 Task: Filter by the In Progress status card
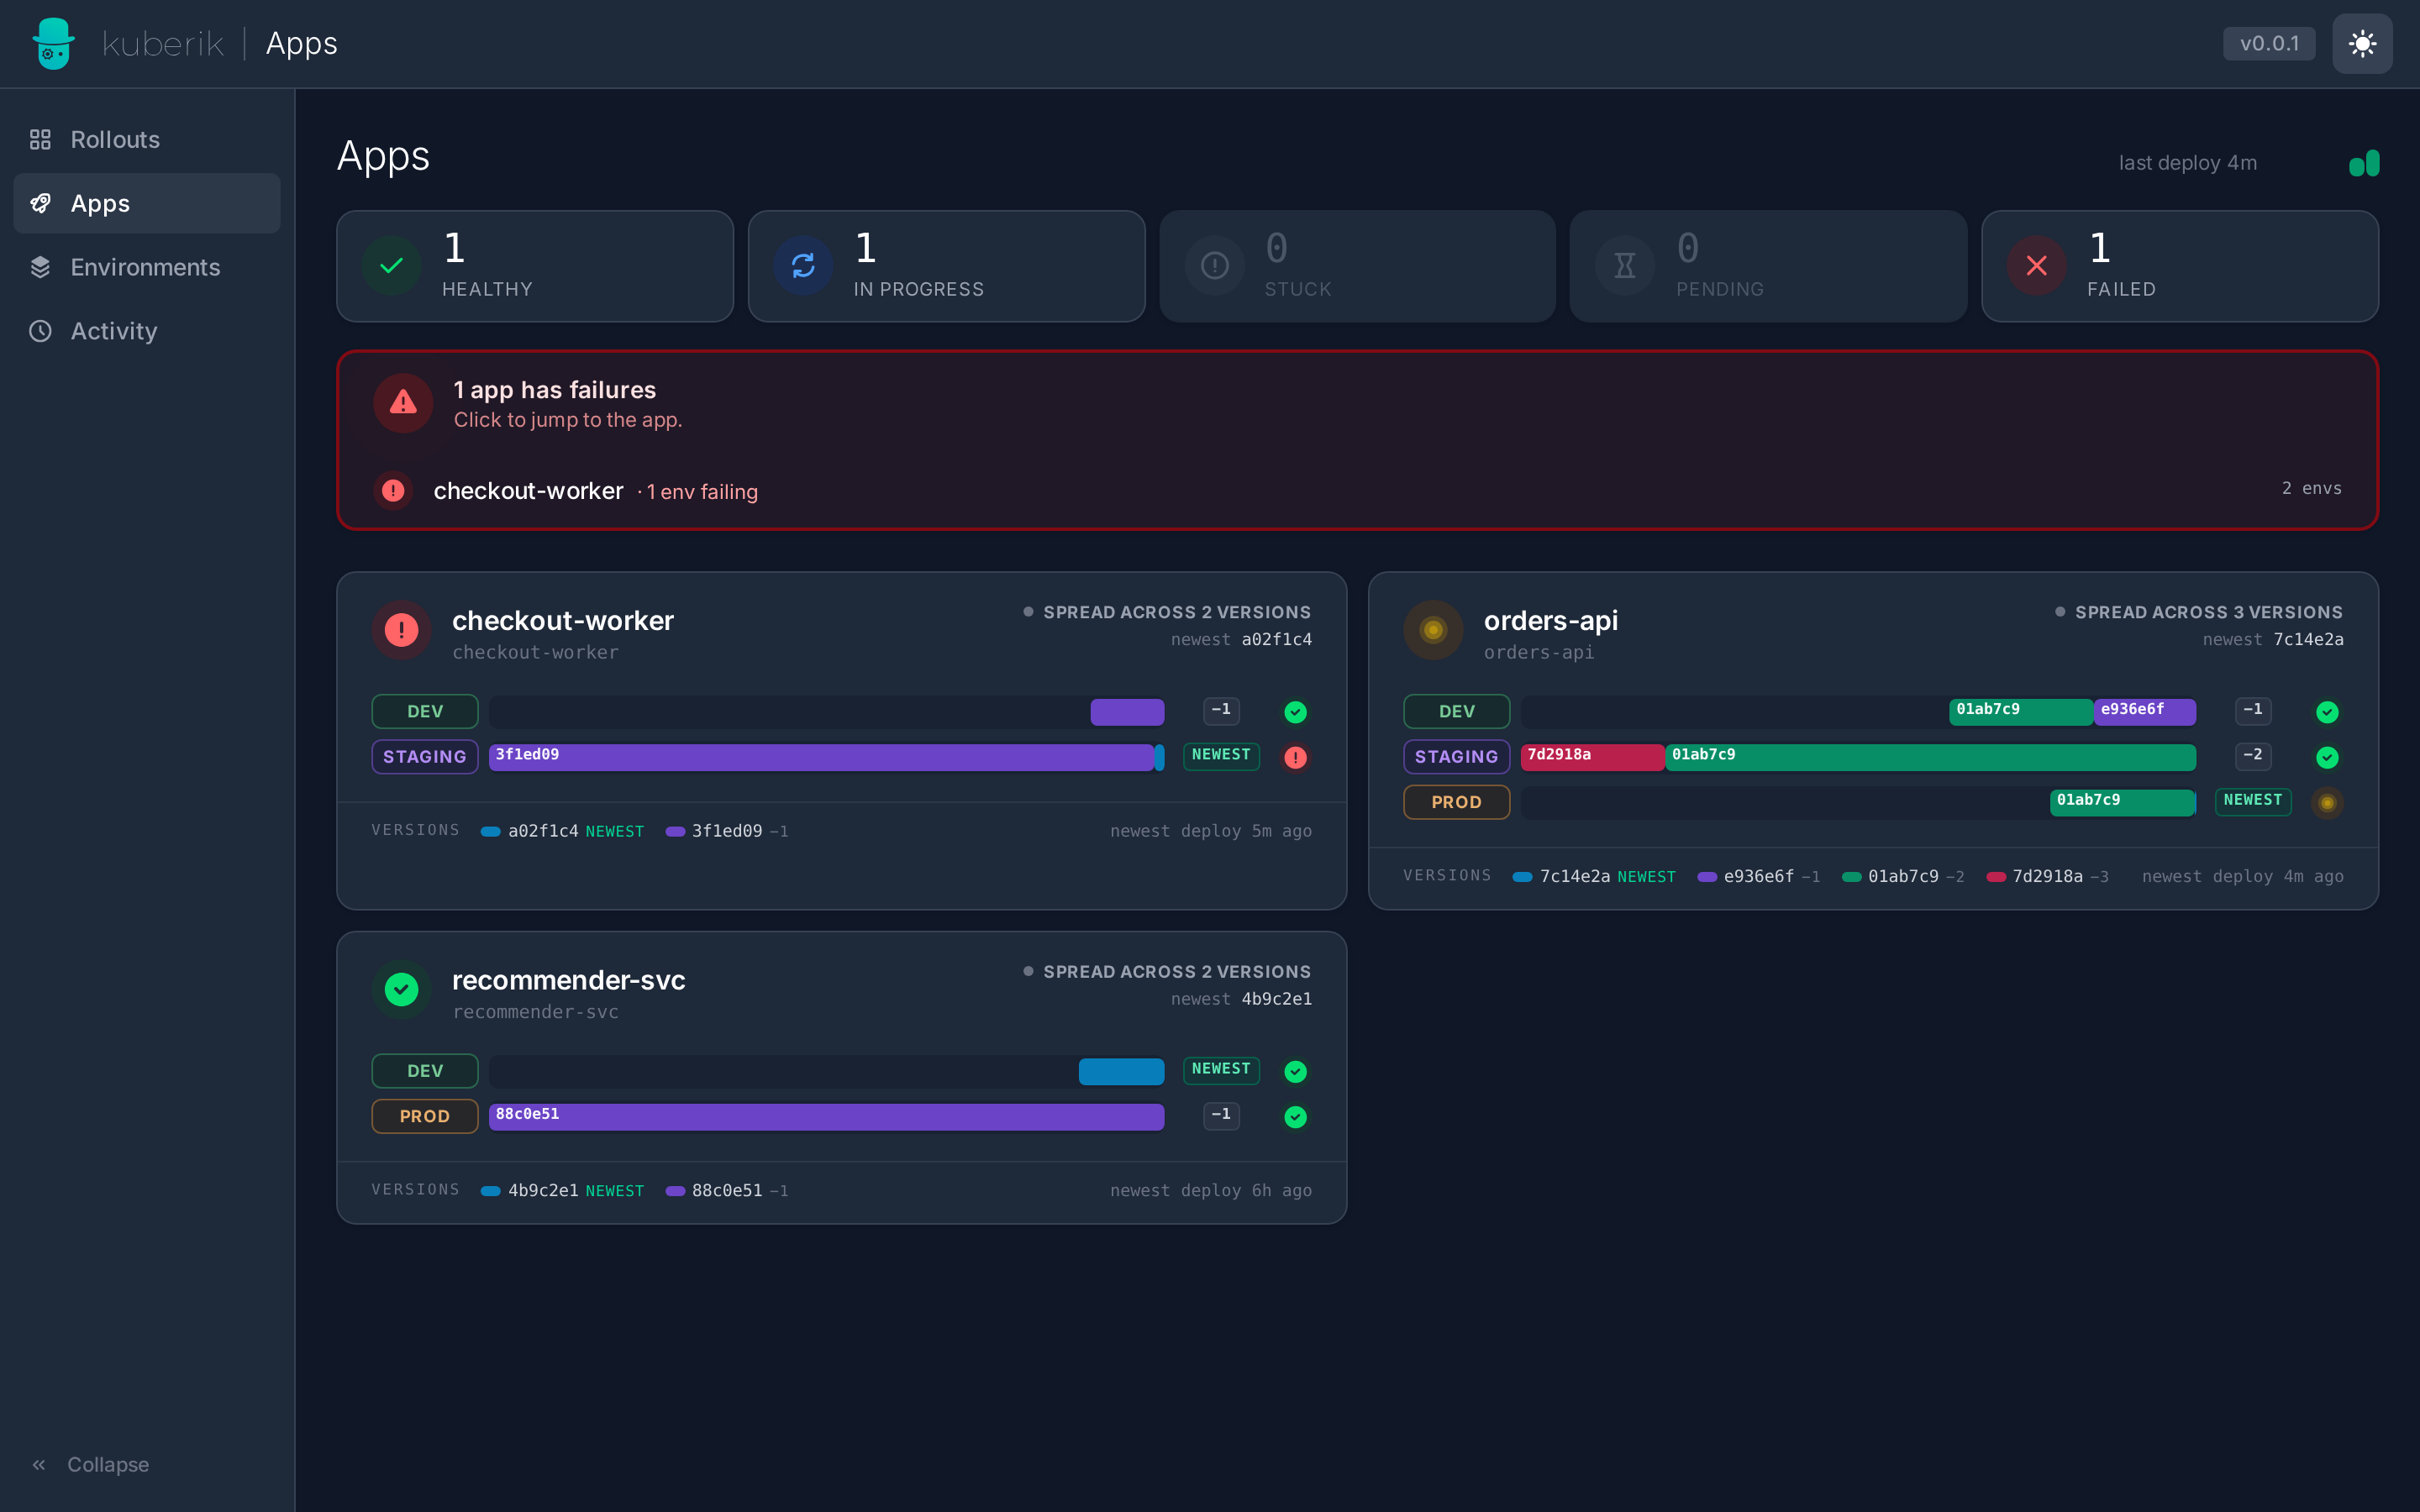pos(946,266)
